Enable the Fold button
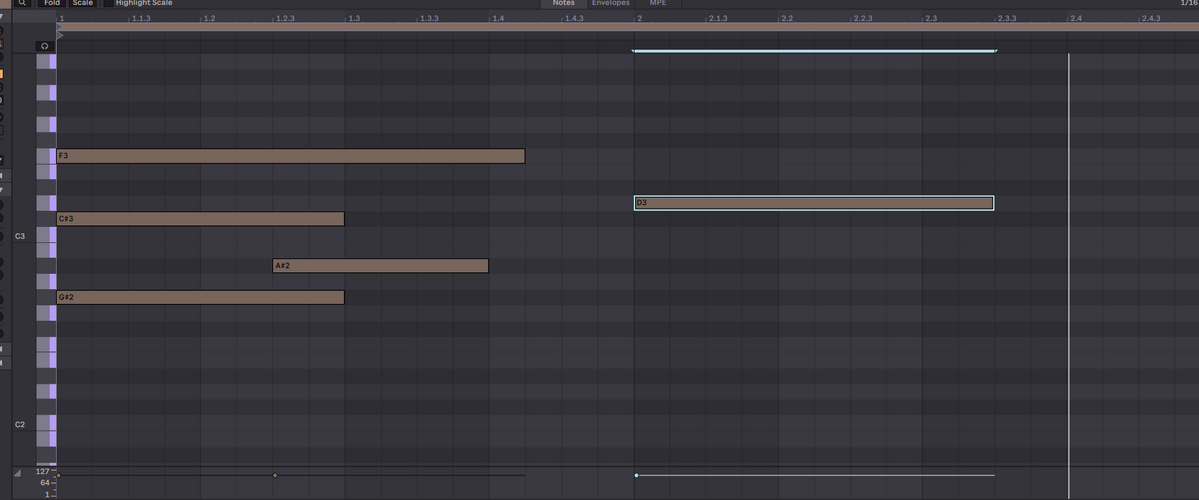The height and width of the screenshot is (500, 1199). pos(51,3)
